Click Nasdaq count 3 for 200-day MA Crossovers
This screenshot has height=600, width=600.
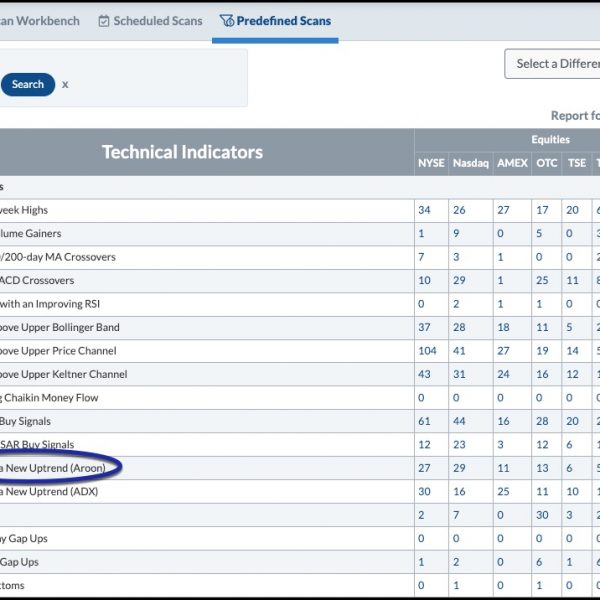pos(456,257)
